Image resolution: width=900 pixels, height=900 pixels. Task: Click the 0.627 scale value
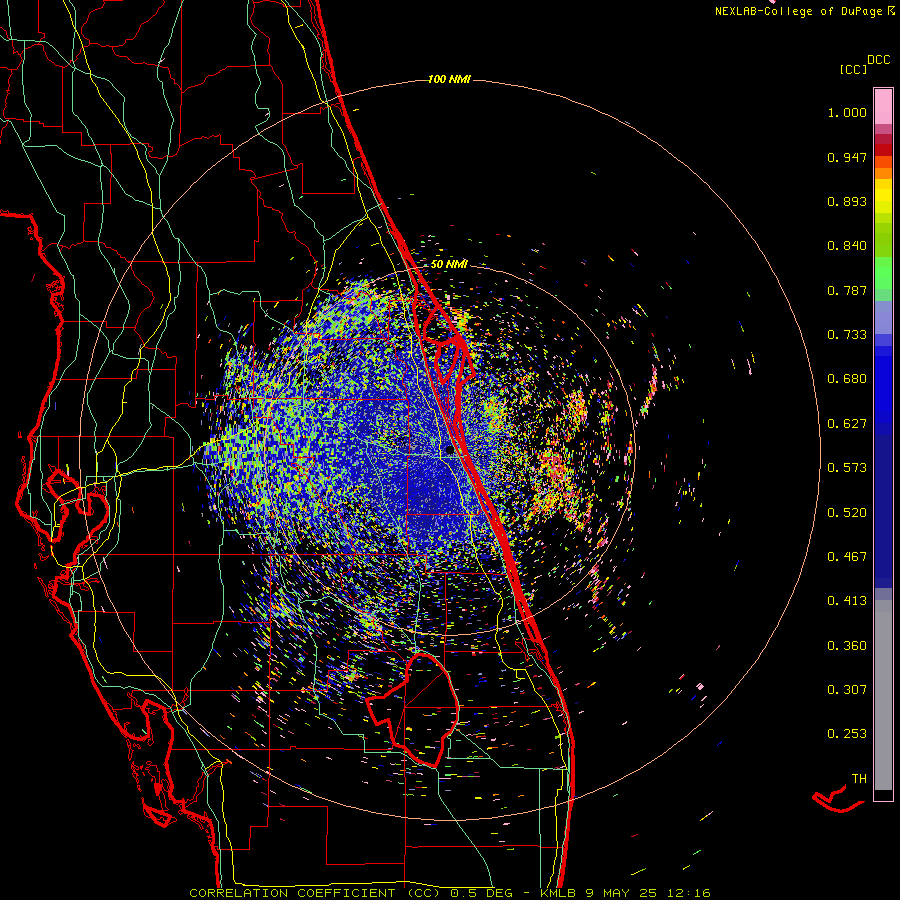(847, 424)
